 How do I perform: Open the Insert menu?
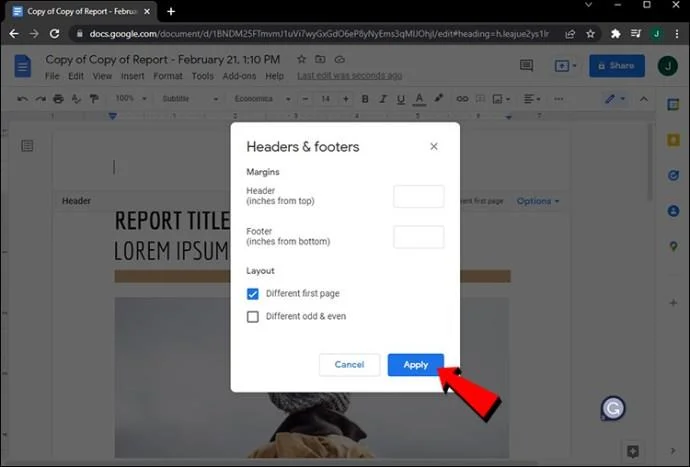point(132,76)
